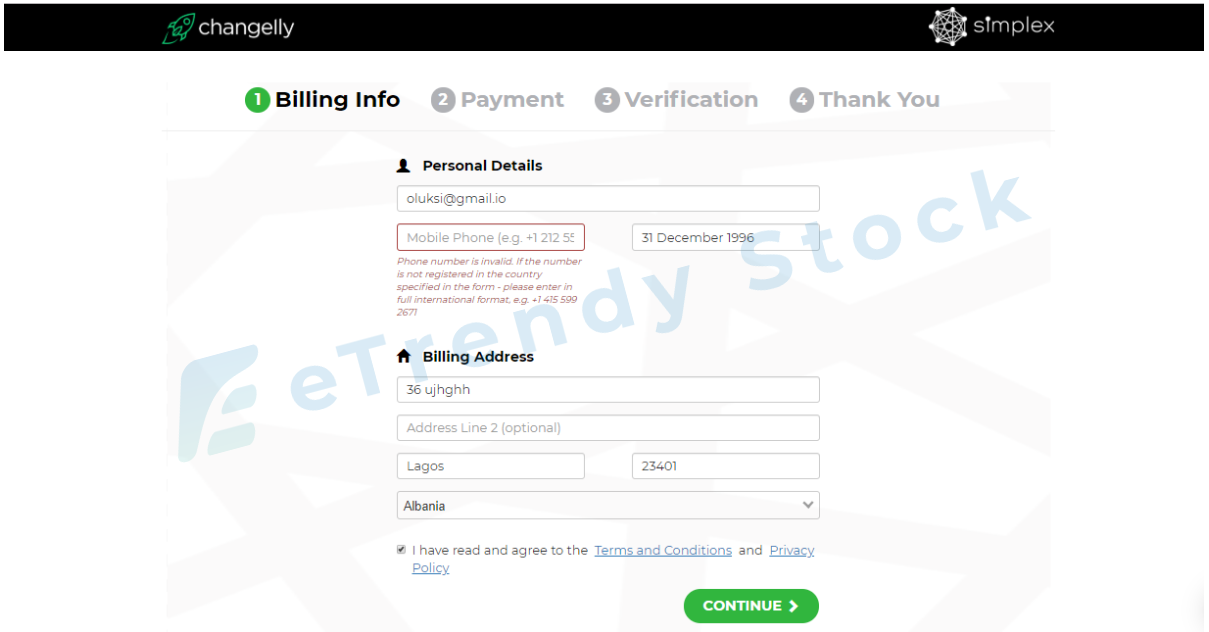Click the Simplex network sphere logo
The height and width of the screenshot is (632, 1209).
[x=947, y=27]
